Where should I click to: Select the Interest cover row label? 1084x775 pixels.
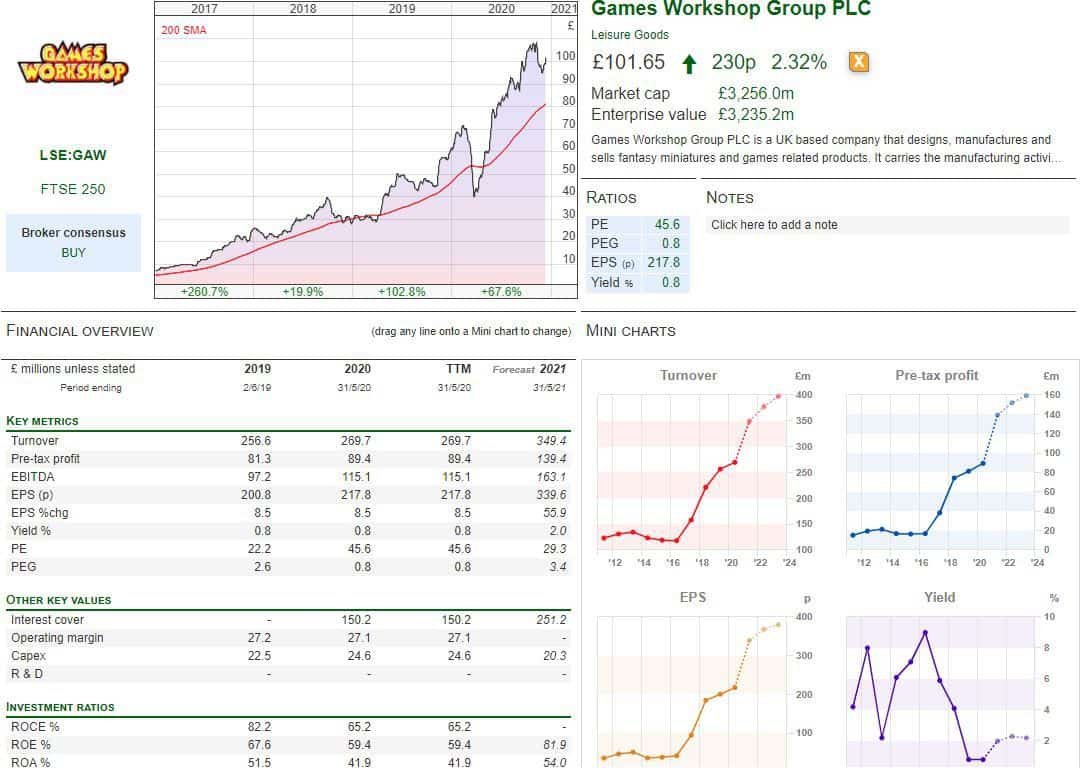click(x=47, y=619)
